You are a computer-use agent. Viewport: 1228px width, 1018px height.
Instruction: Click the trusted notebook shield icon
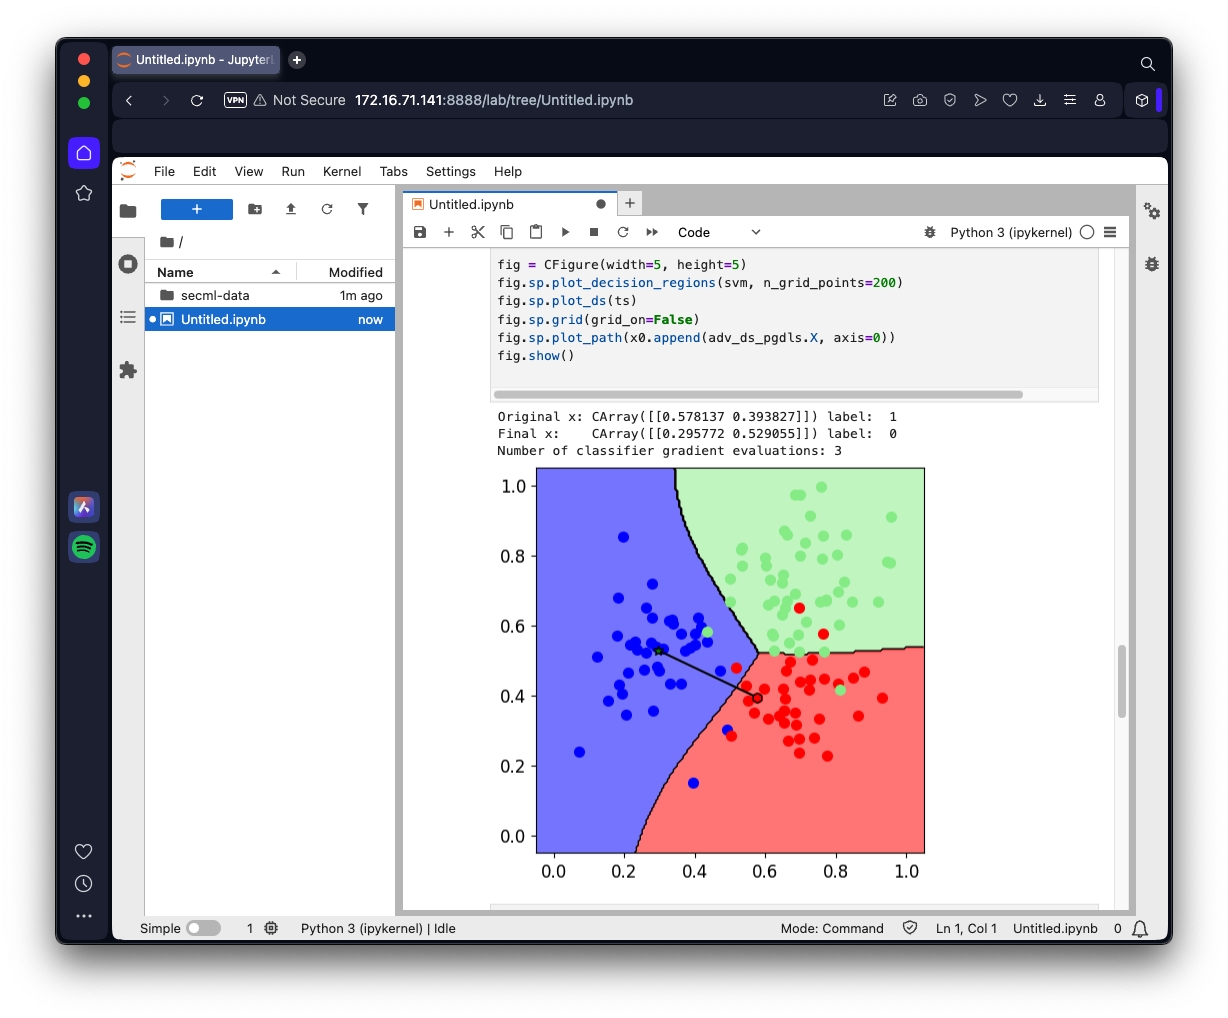pyautogui.click(x=910, y=927)
